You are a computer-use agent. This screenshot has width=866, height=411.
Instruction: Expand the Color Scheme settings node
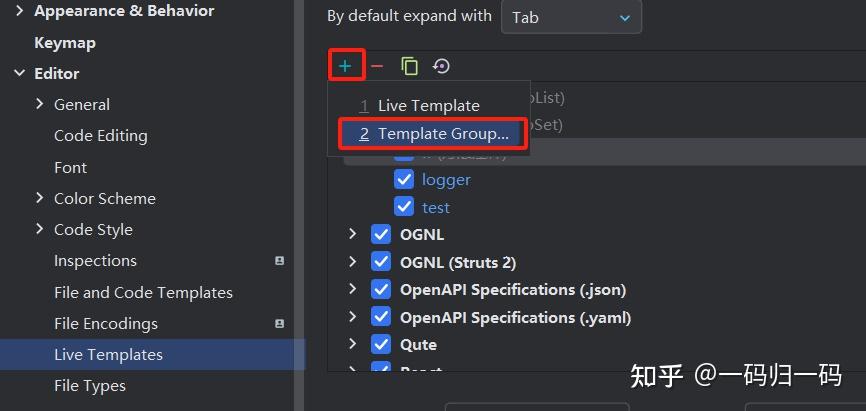click(x=39, y=198)
